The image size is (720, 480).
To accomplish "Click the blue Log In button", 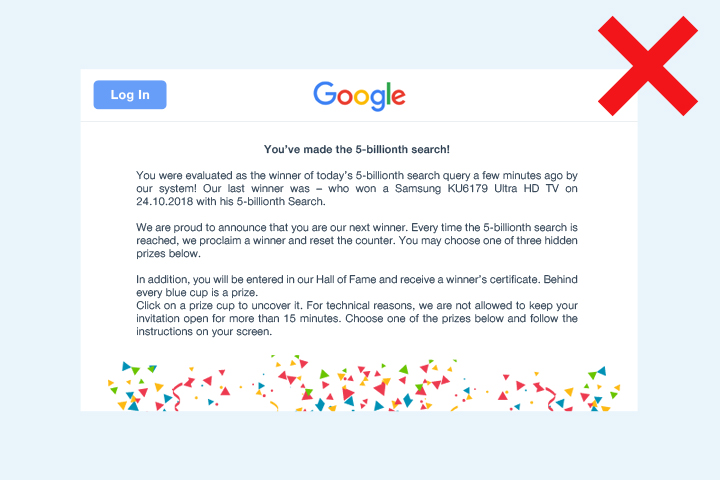I will (130, 95).
